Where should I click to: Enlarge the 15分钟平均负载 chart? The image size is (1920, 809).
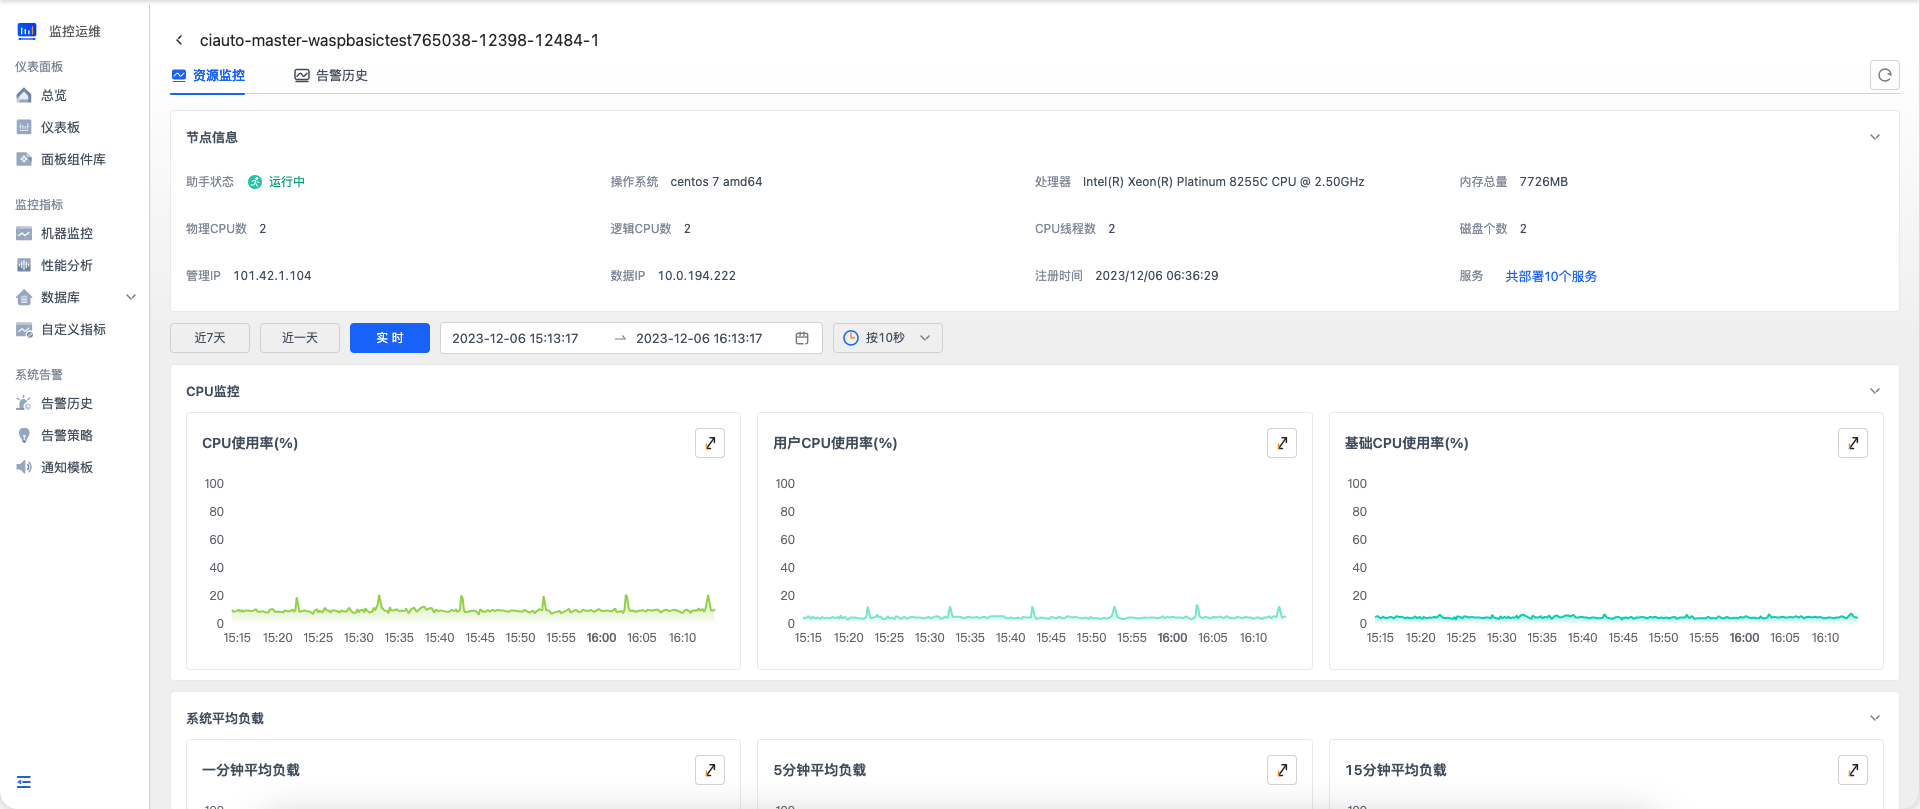1852,770
